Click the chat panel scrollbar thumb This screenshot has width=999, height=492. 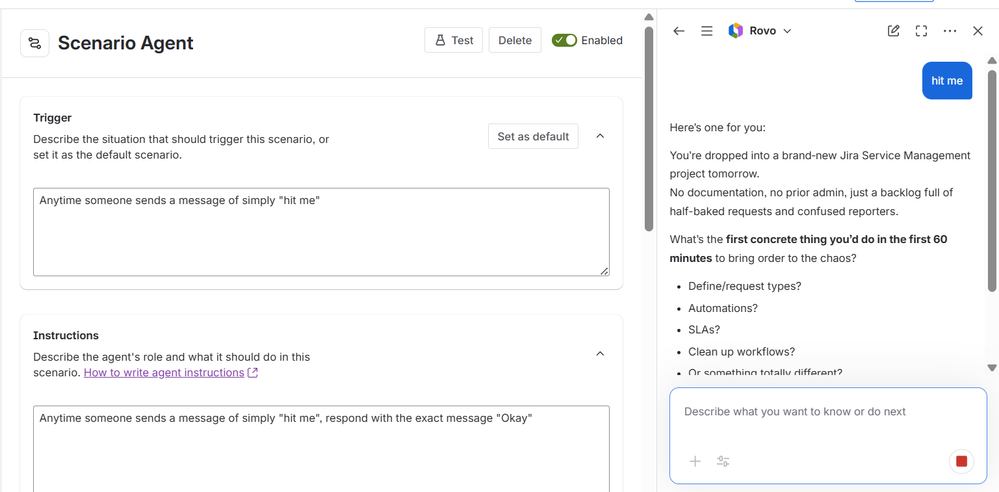click(x=992, y=180)
